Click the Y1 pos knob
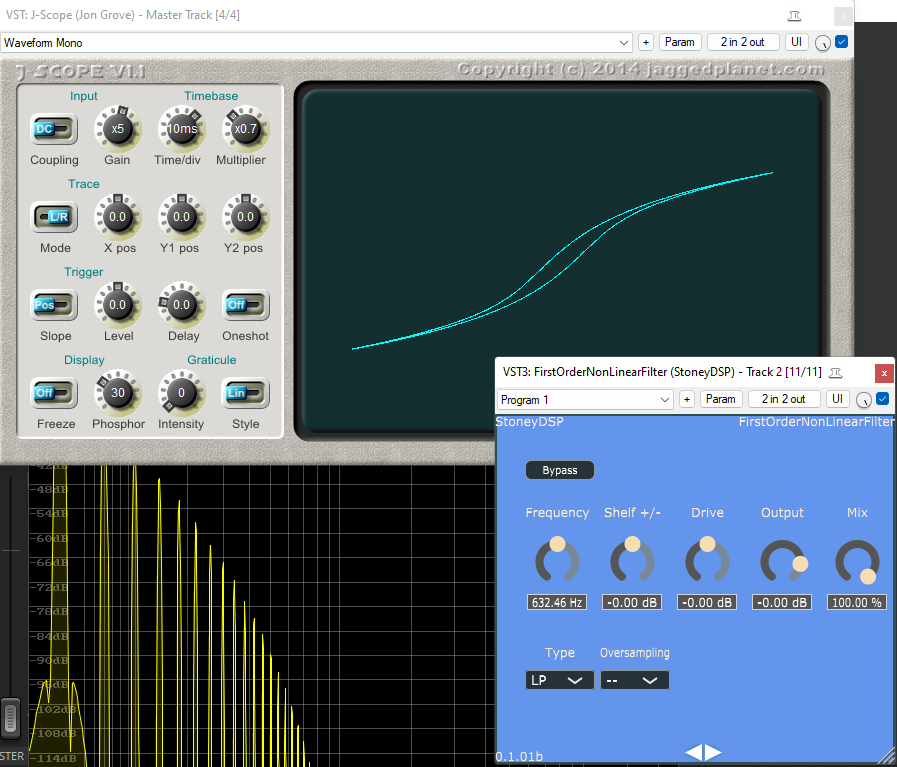The width and height of the screenshot is (897, 767). [182, 217]
